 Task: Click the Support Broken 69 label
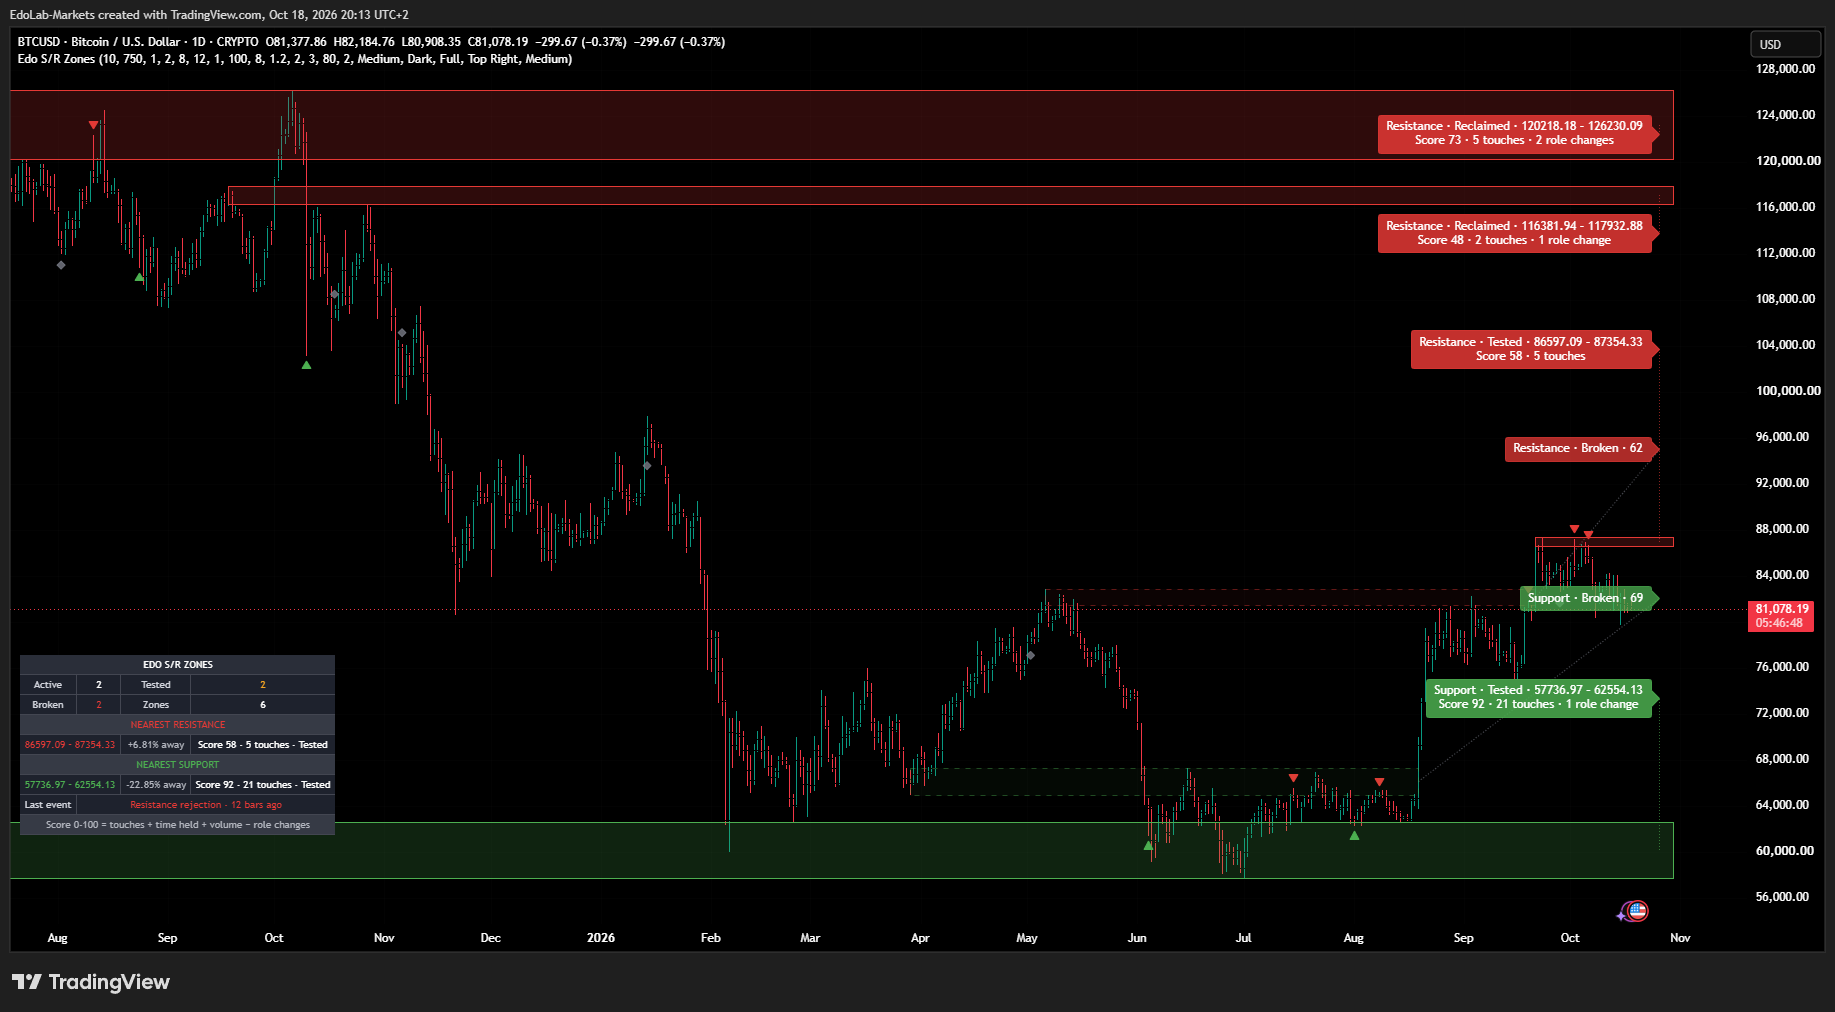[1585, 598]
